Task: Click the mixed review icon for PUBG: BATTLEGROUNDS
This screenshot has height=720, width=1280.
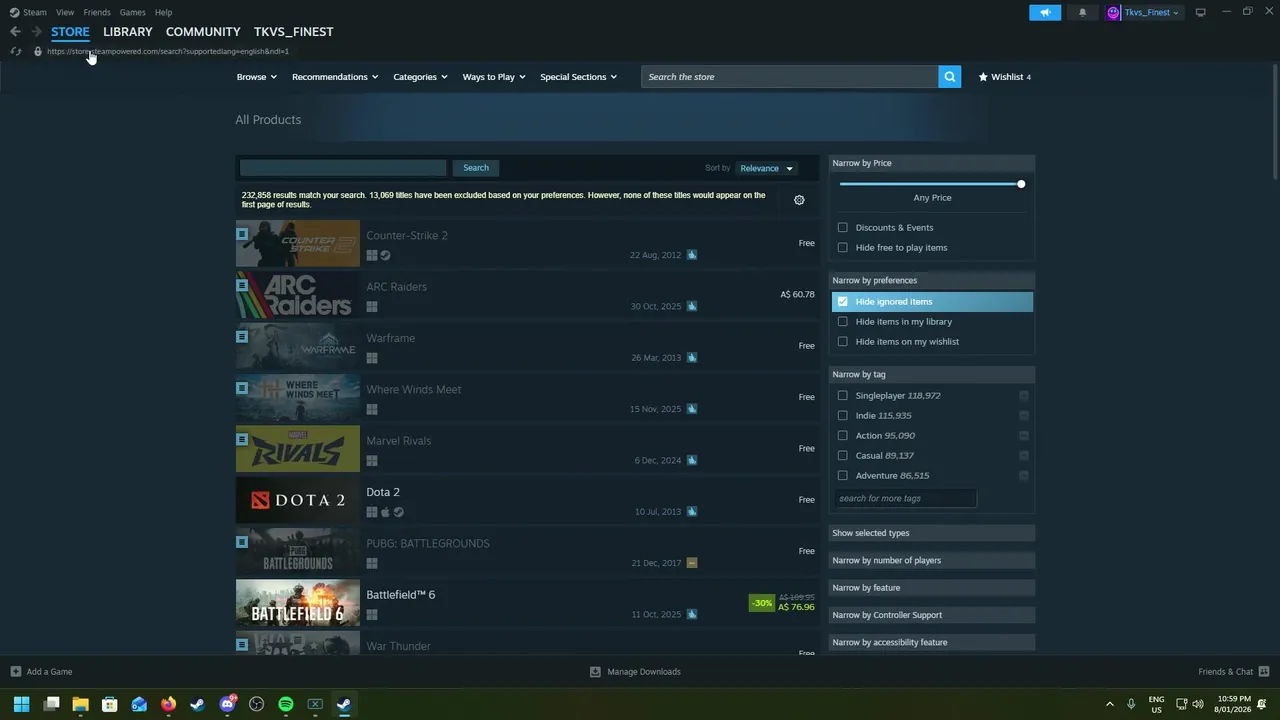Action: coord(691,563)
